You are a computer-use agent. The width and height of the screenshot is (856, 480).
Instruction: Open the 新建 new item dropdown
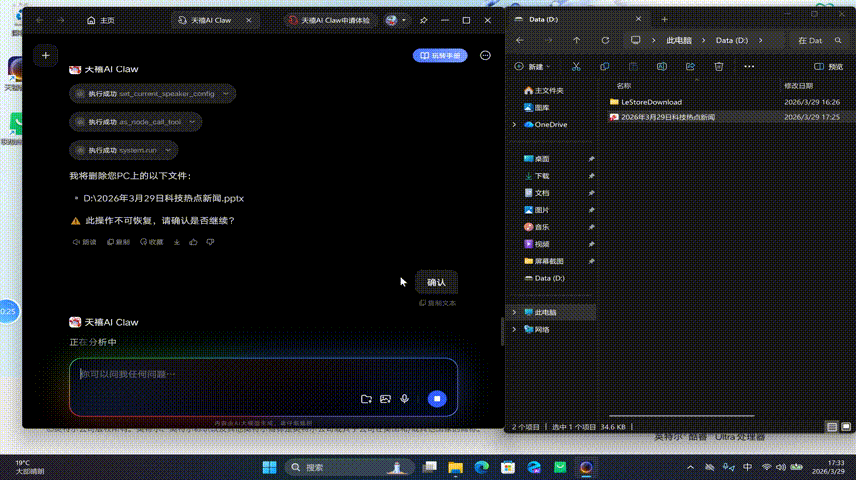coord(532,67)
